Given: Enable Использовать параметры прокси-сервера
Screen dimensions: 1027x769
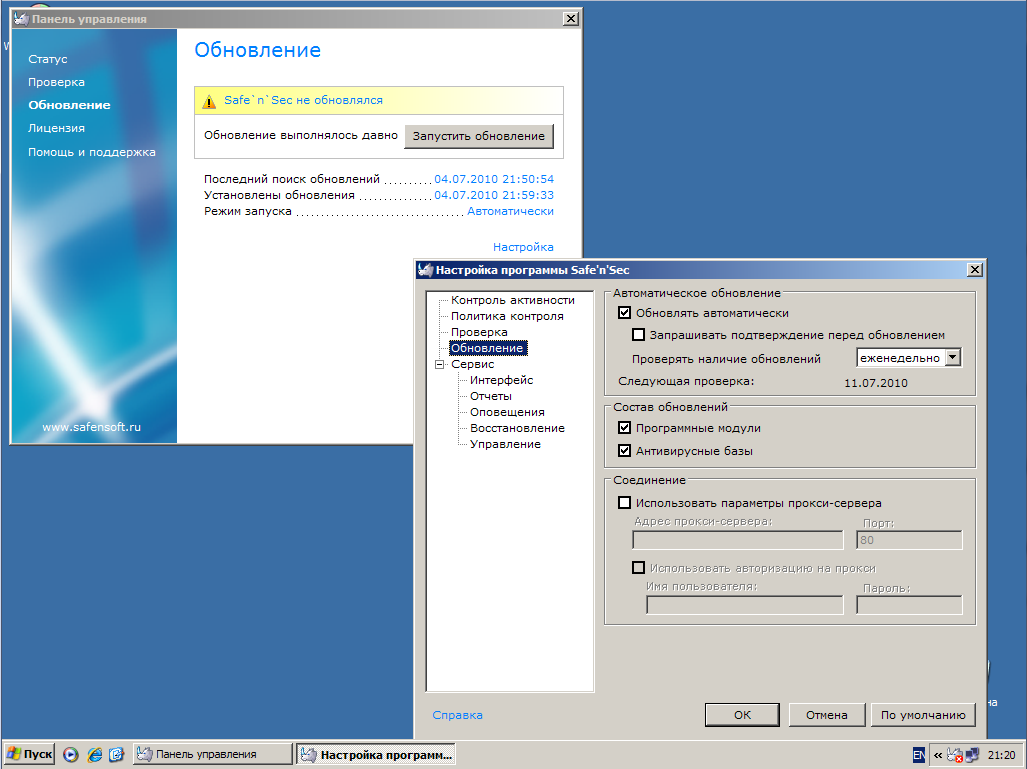Looking at the screenshot, I should [x=625, y=503].
